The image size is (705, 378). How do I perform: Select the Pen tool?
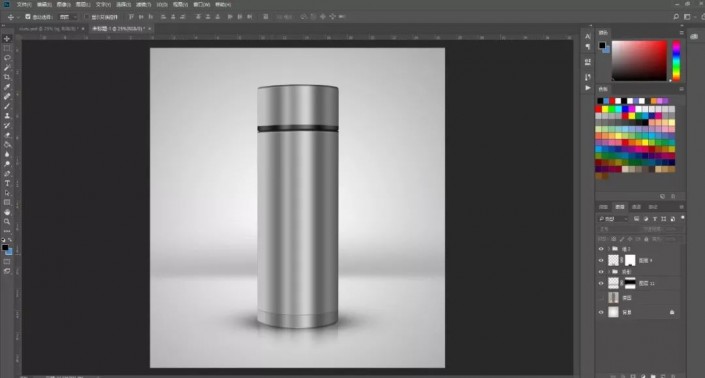[7, 174]
